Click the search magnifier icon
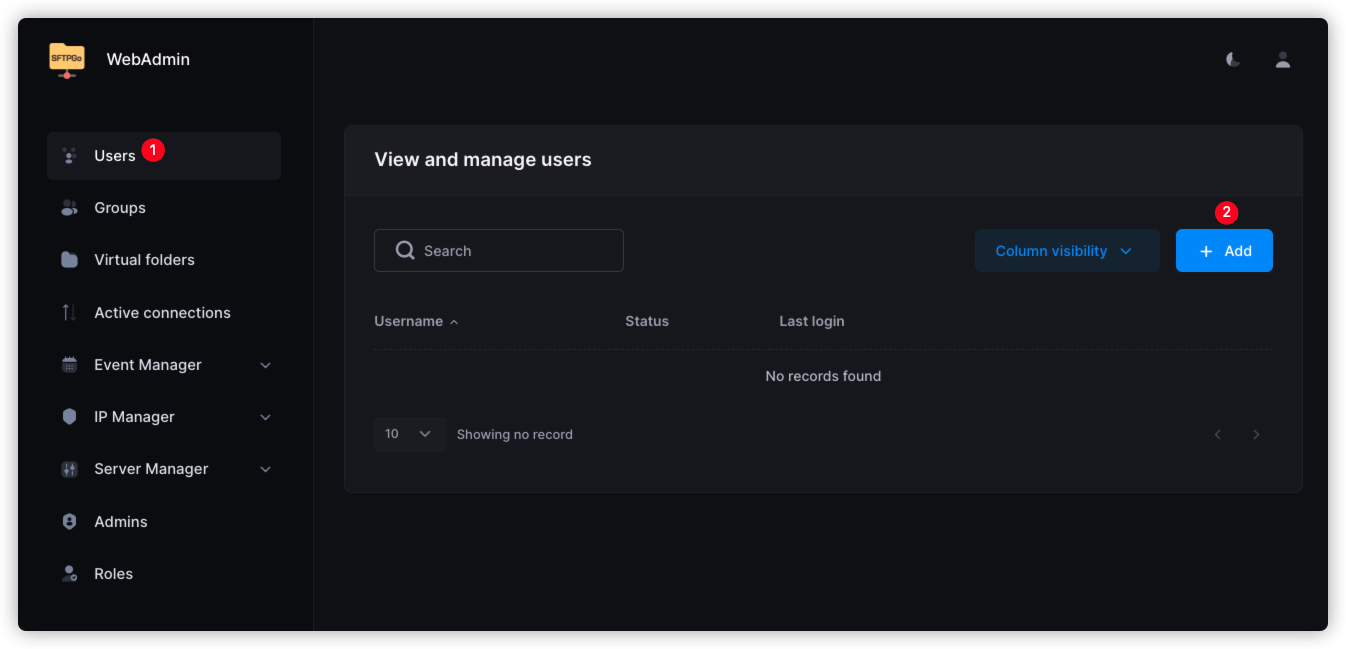Image resolution: width=1346 pixels, height=649 pixels. [x=405, y=250]
